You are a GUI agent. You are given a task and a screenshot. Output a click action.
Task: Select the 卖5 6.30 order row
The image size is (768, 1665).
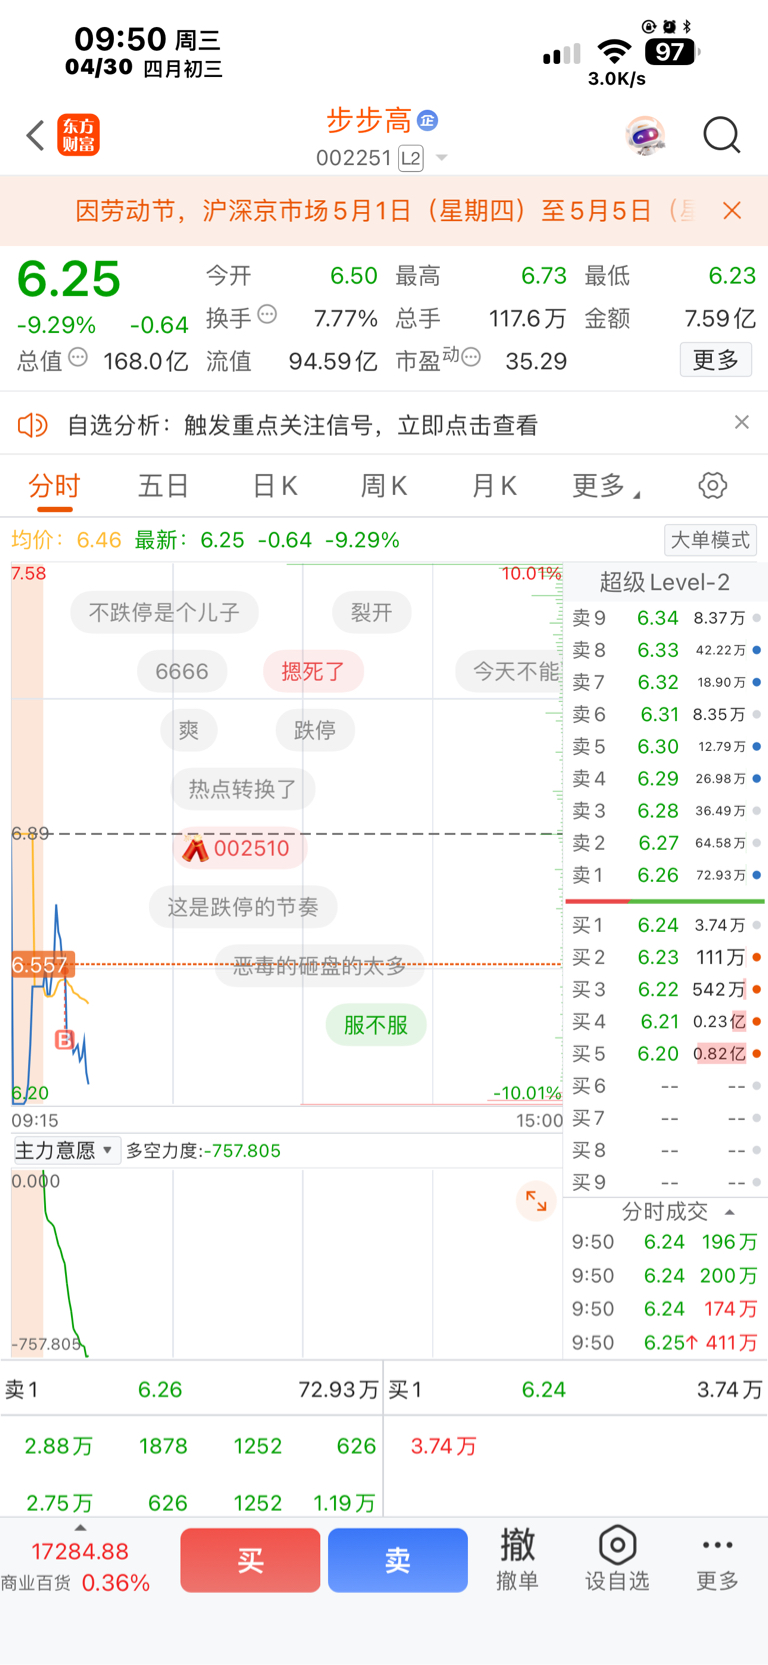(x=666, y=746)
